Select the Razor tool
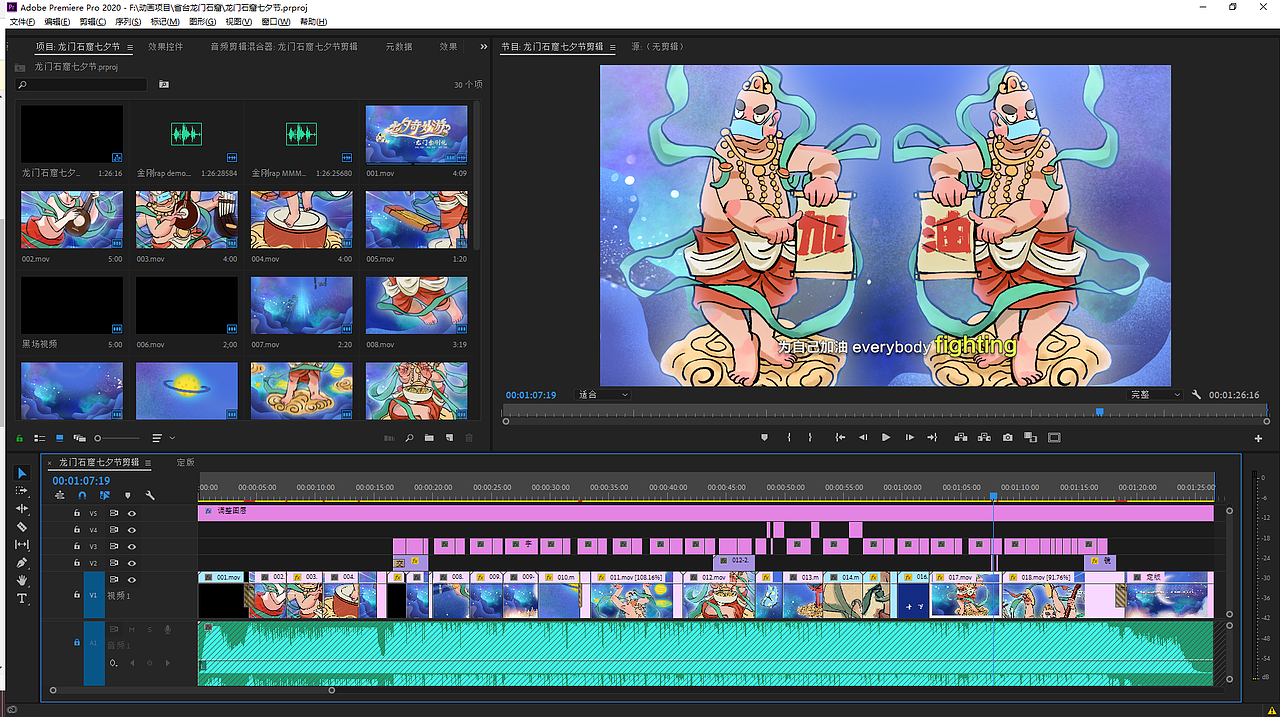 [22, 527]
